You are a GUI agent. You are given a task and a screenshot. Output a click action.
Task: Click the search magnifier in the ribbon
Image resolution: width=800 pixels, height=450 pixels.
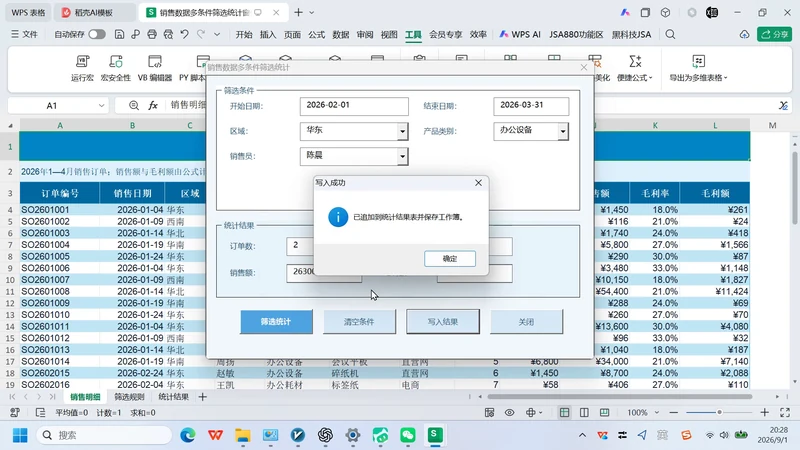[670, 34]
